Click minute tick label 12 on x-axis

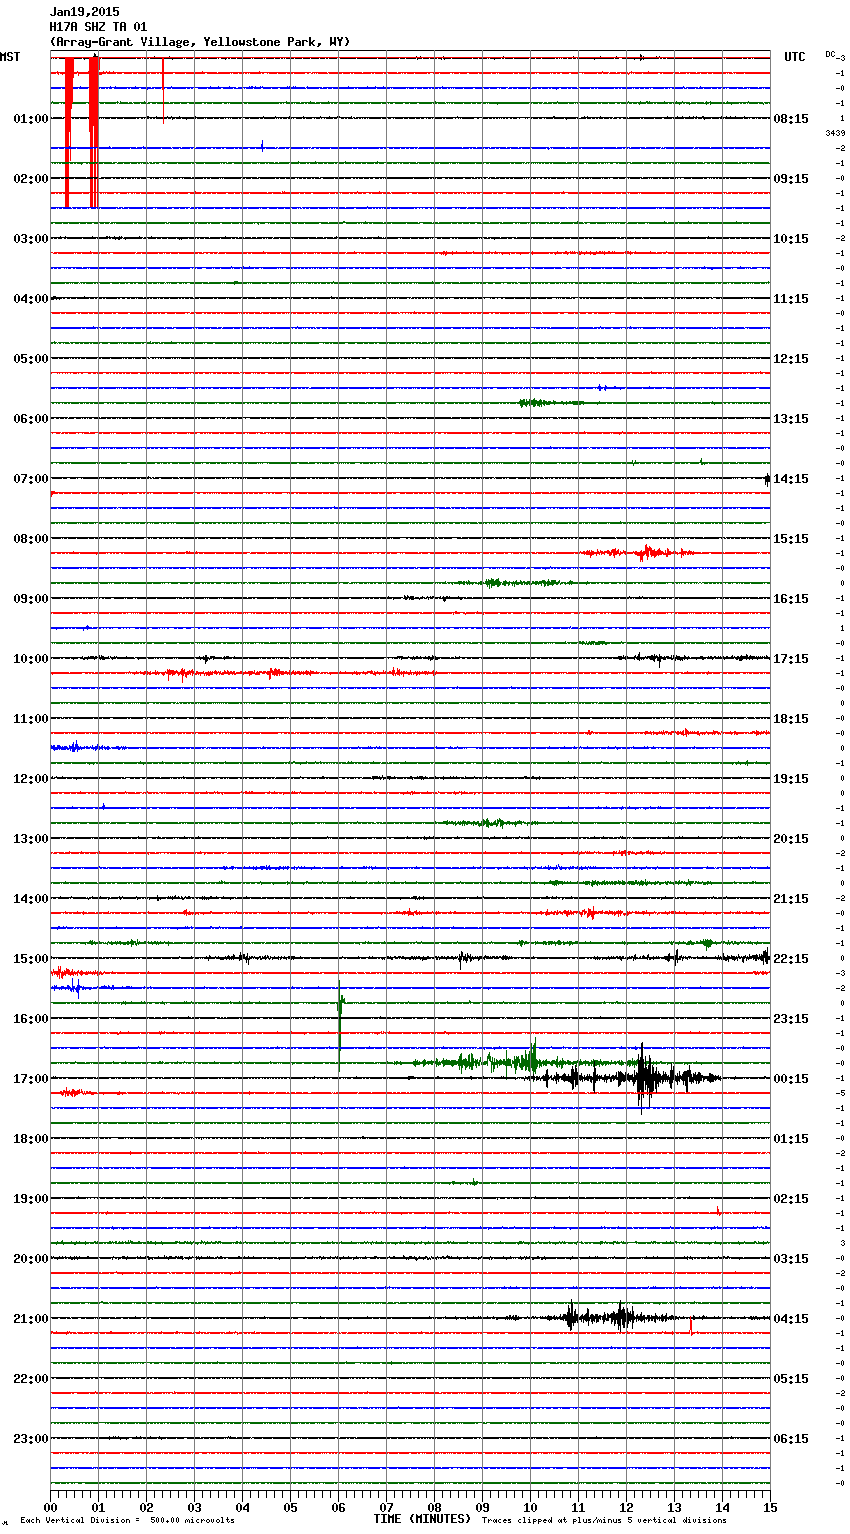tap(627, 1507)
